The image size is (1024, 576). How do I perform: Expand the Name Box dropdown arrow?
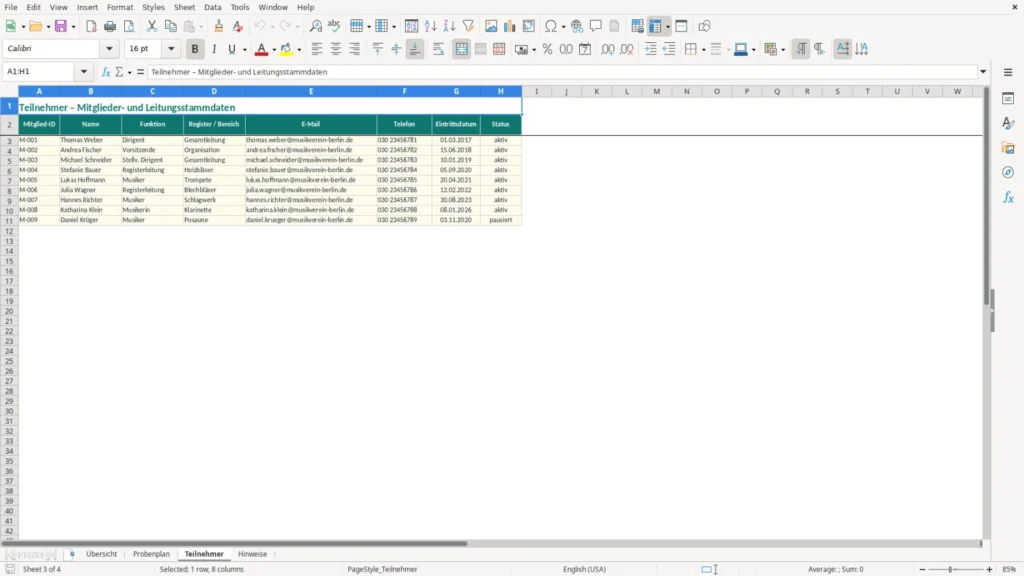tap(84, 72)
